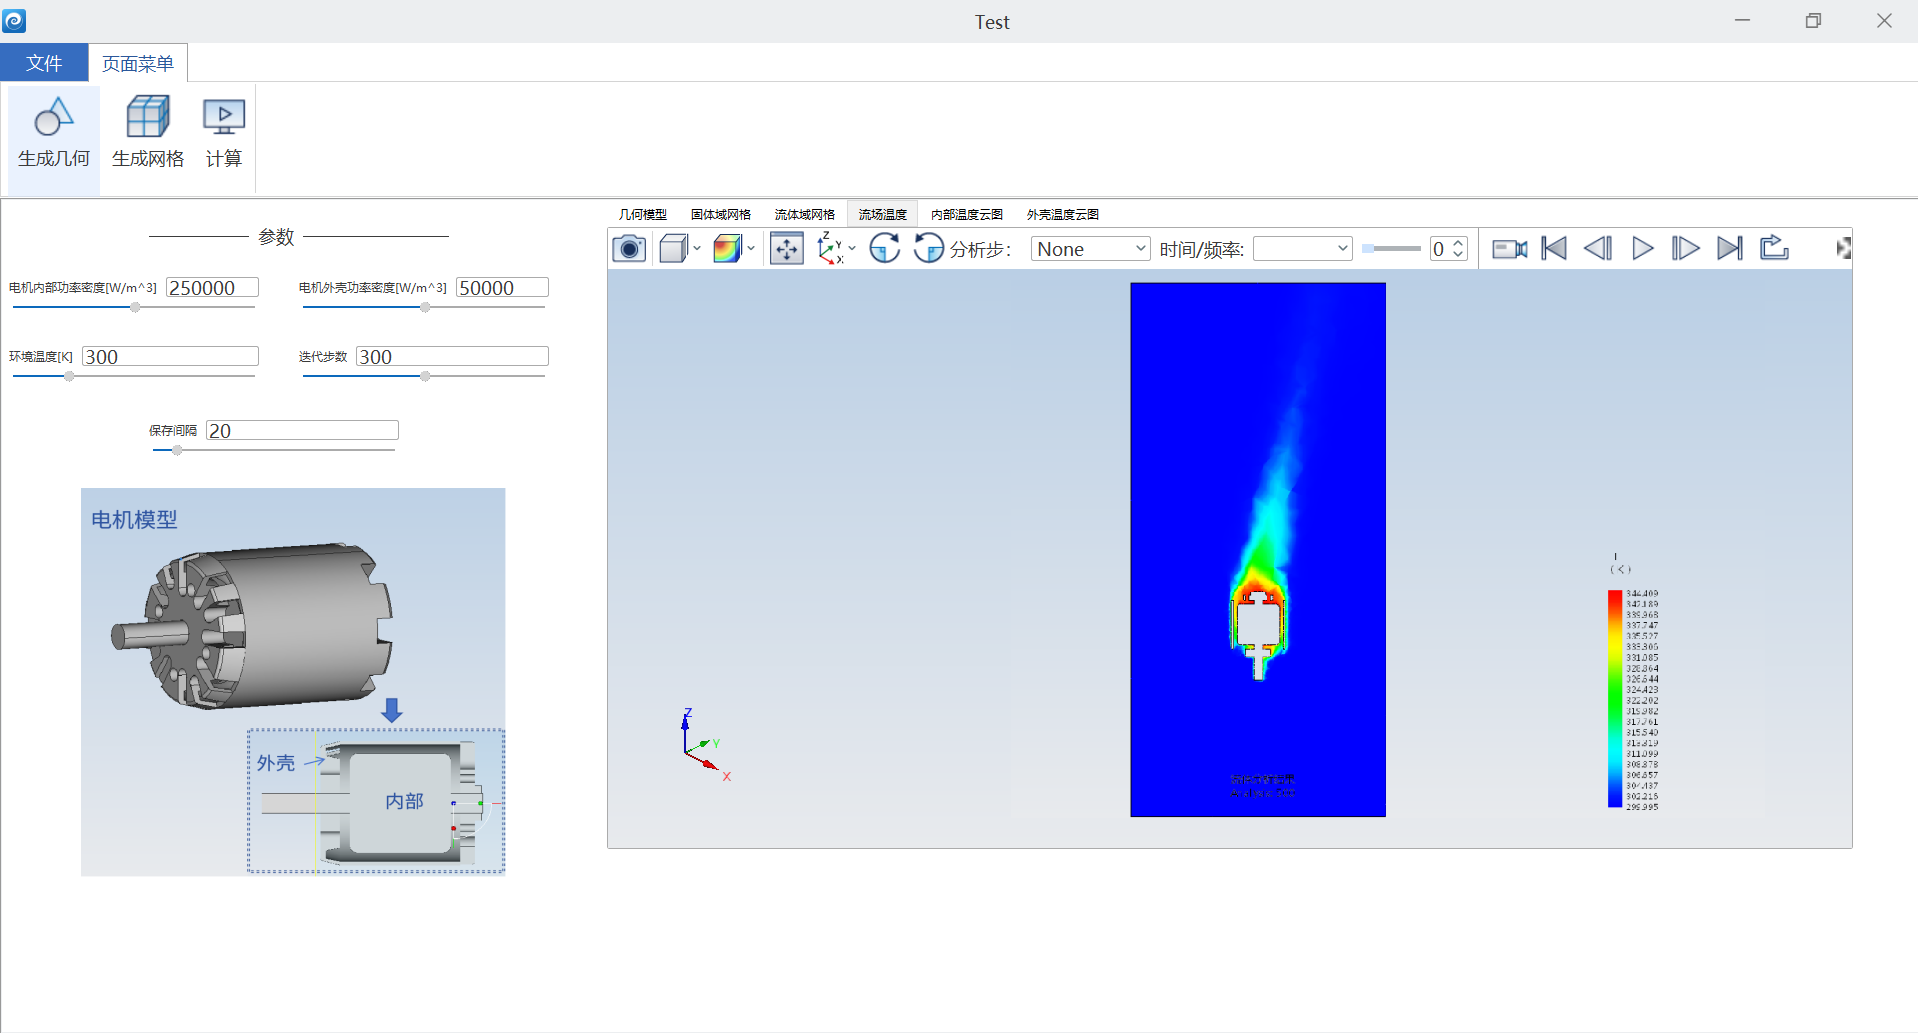This screenshot has height=1034, width=1919.
Task: Click the 迭代步数 input field
Action: point(452,357)
